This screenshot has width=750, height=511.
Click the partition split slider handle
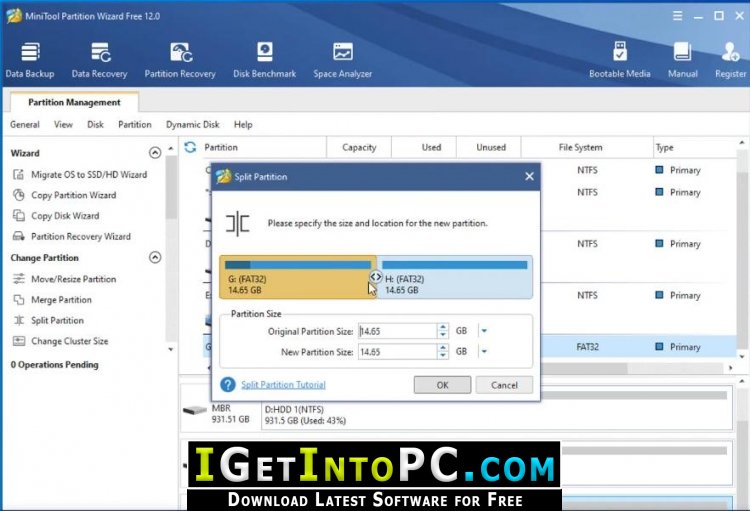click(376, 277)
